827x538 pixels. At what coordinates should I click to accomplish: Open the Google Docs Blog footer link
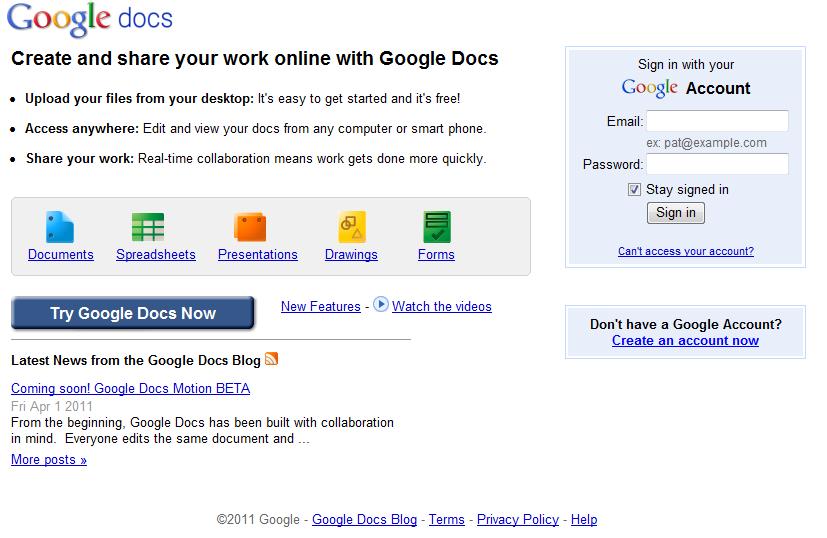pos(364,520)
